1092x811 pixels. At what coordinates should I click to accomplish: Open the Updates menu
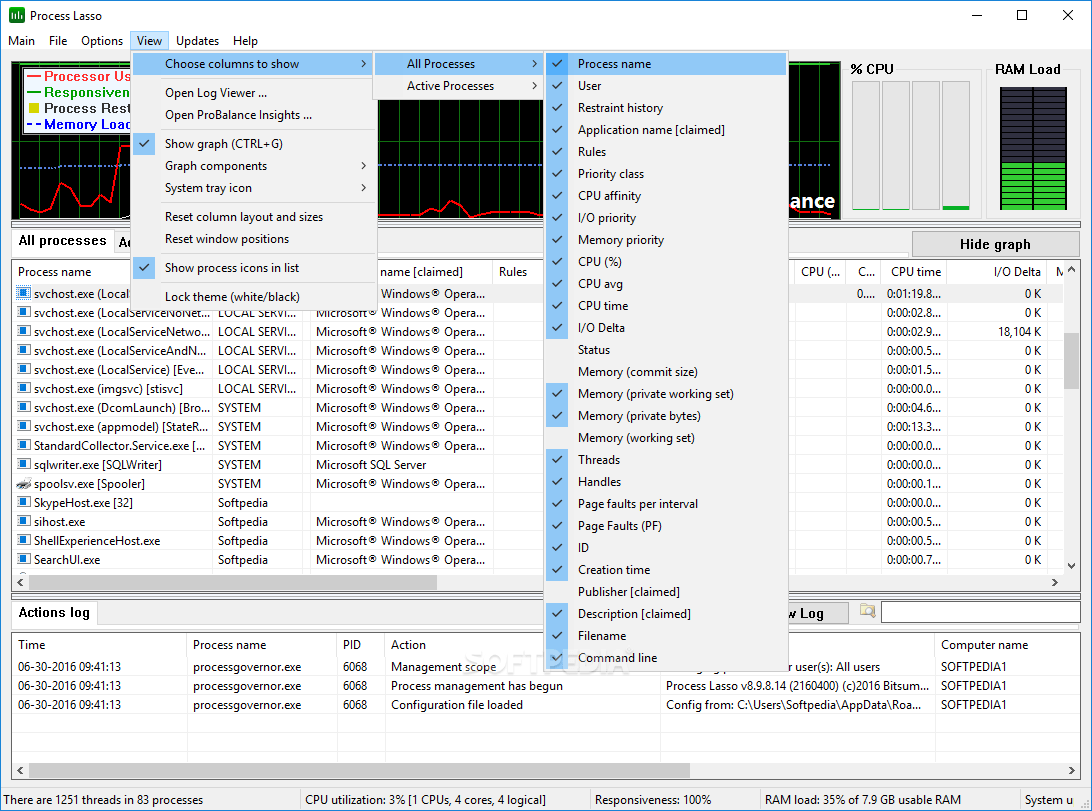tap(197, 40)
